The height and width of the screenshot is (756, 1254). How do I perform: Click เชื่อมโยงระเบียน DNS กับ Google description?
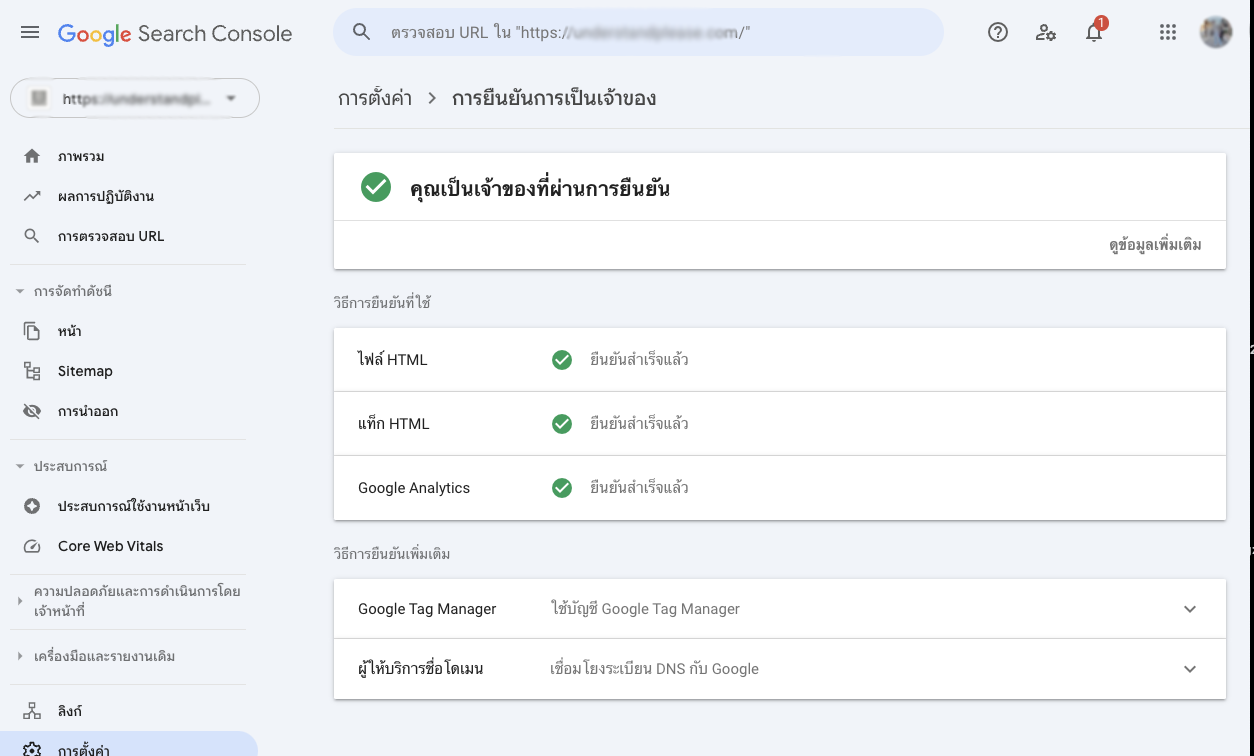[x=655, y=669]
